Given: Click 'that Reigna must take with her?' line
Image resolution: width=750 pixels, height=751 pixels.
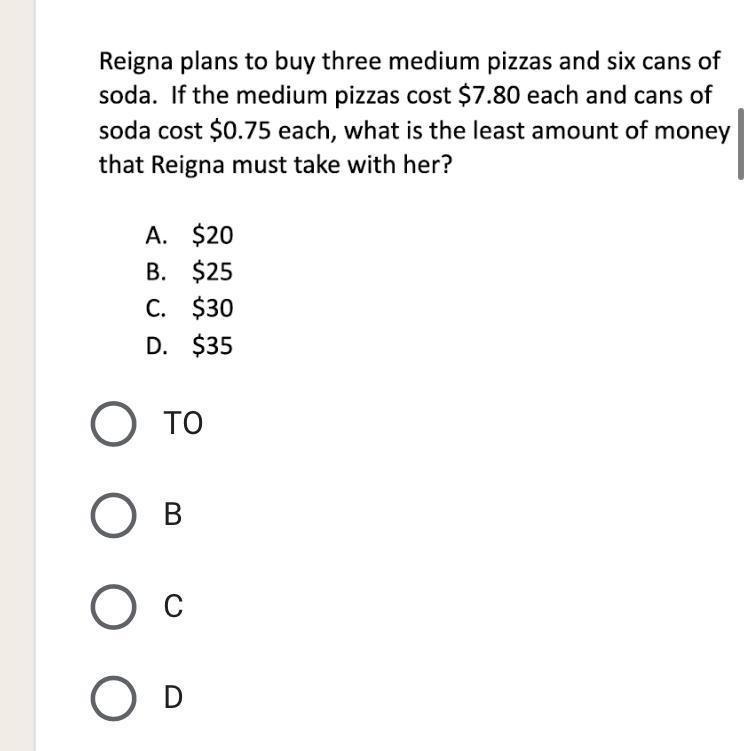Looking at the screenshot, I should click(x=275, y=165).
